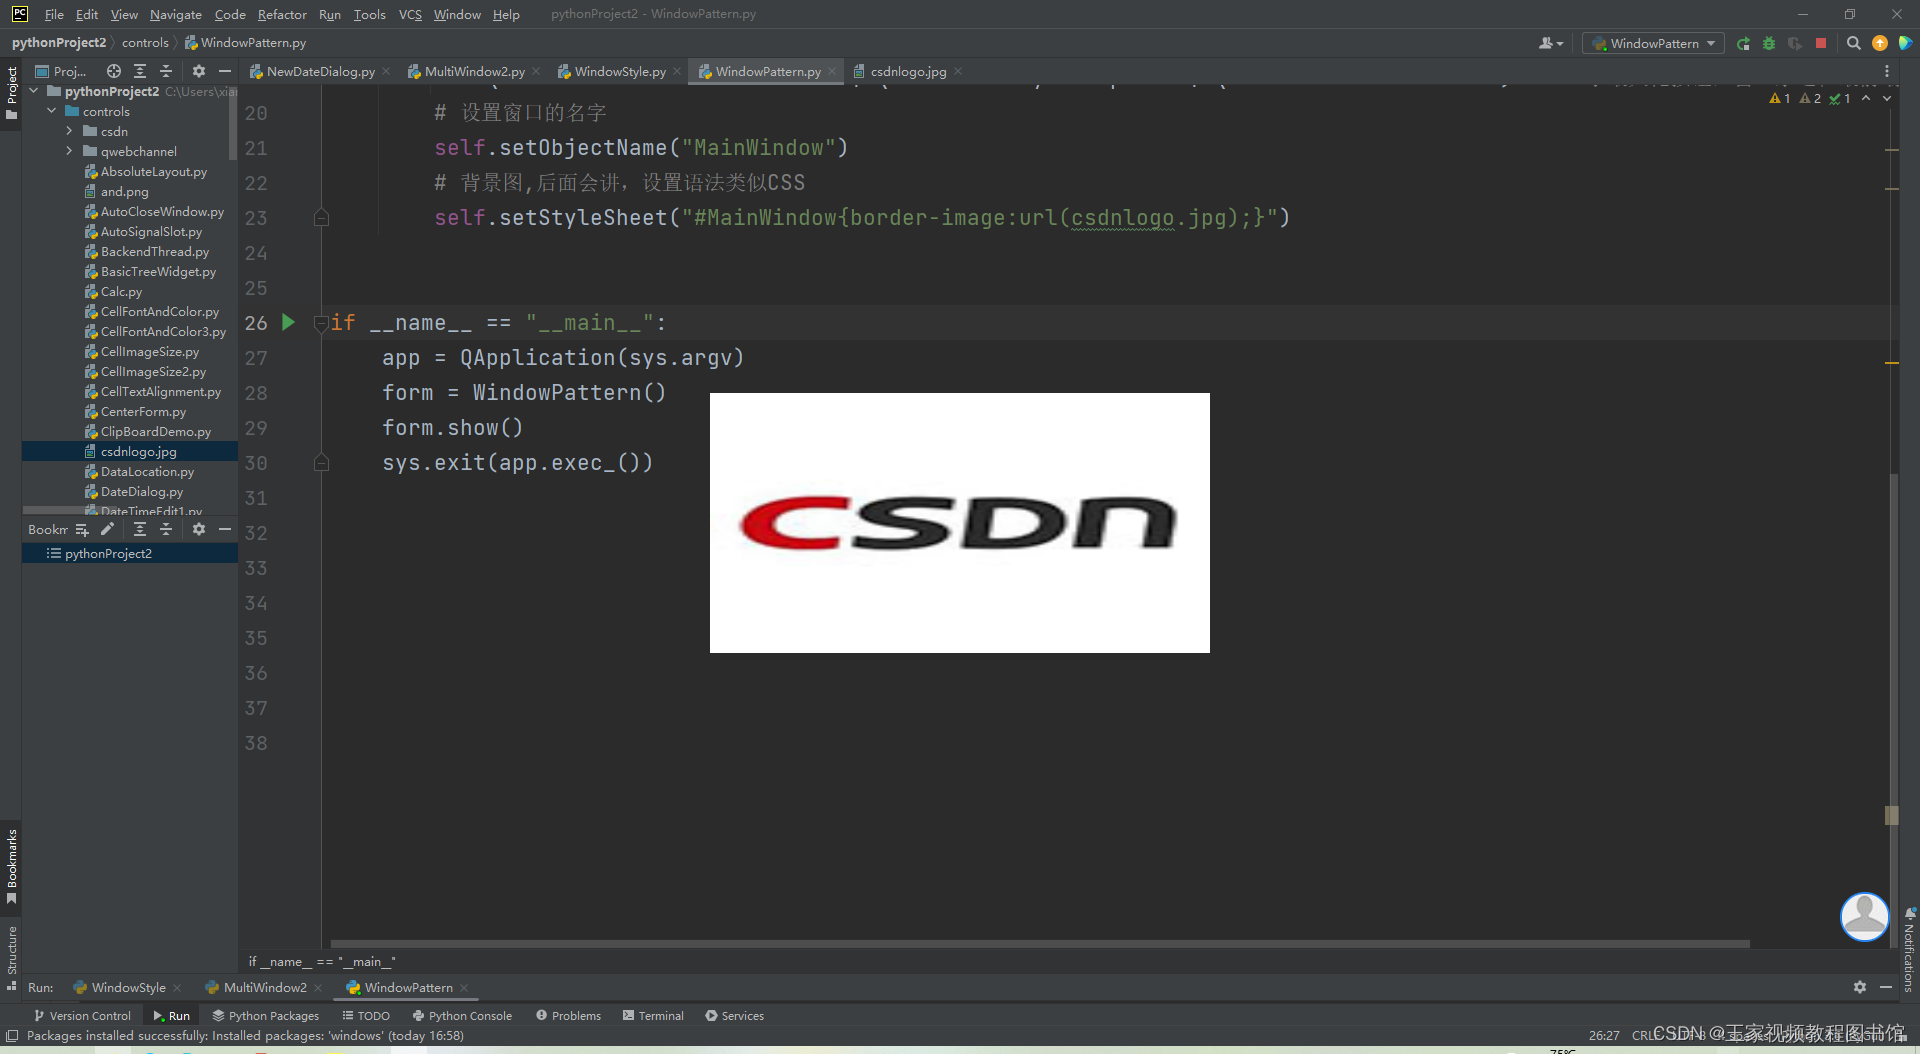This screenshot has height=1054, width=1920.
Task: Toggle the Notifications tool window on the right stripe
Action: [1909, 950]
